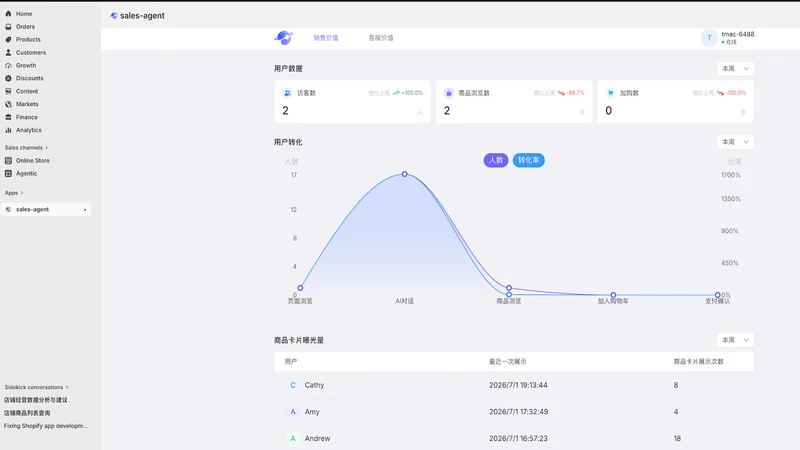Open the Agentic link

[27, 173]
